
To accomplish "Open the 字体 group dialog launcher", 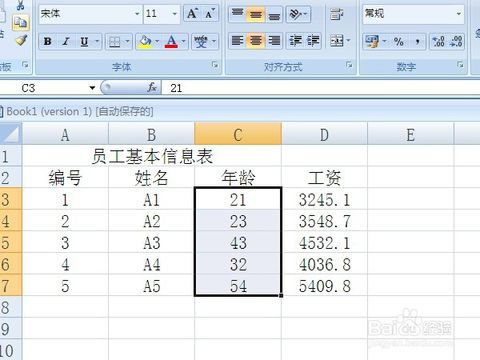I will tap(215, 65).
